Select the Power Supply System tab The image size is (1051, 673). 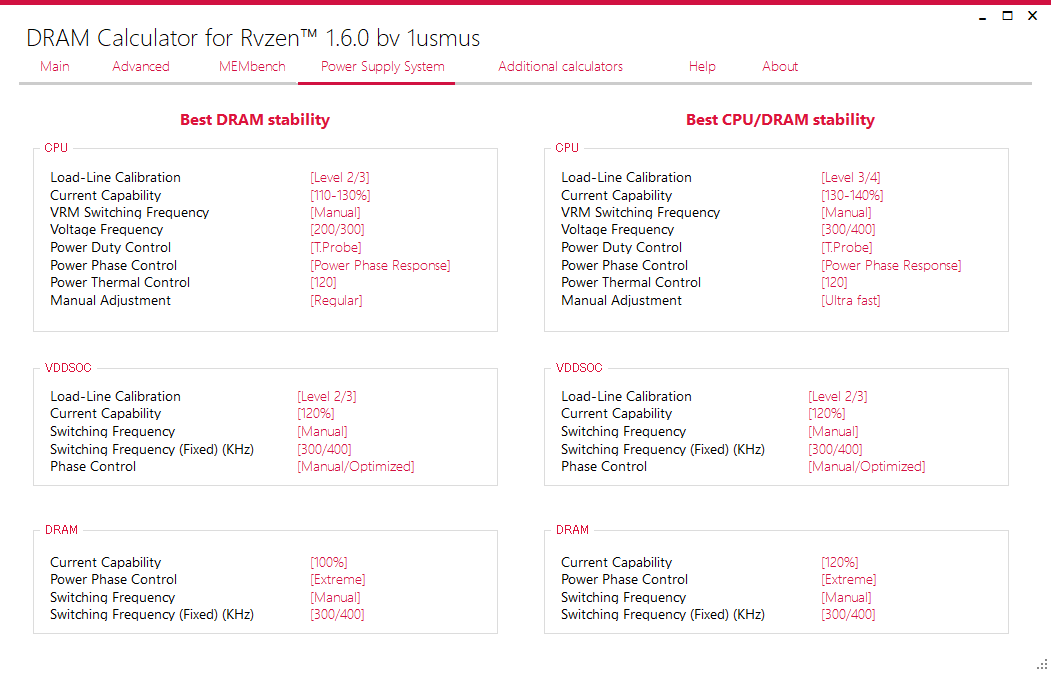coord(383,66)
